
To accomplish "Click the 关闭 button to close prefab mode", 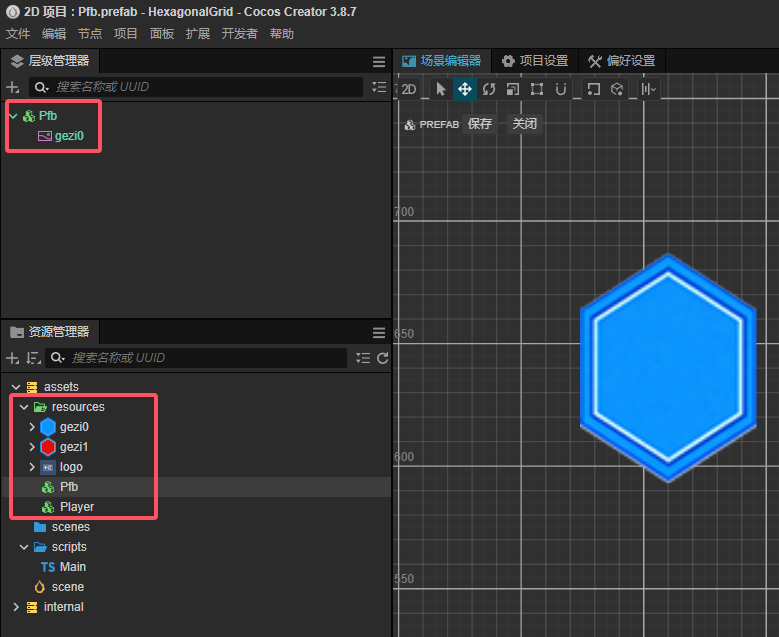I will 524,124.
